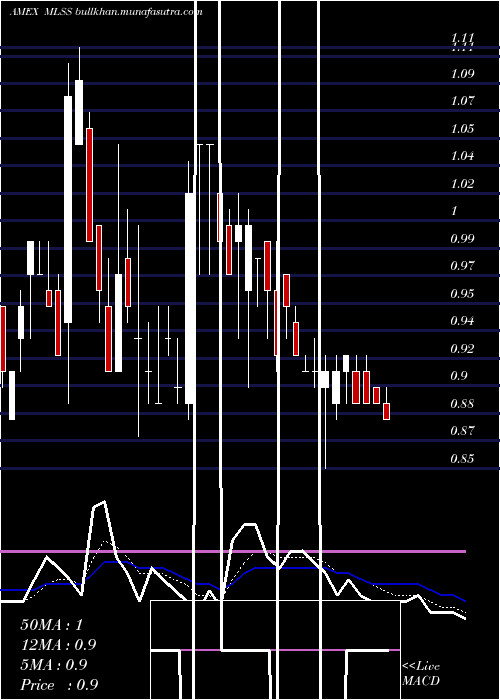Click the 0.95 price axis label
500x700 pixels.
(x=462, y=293)
